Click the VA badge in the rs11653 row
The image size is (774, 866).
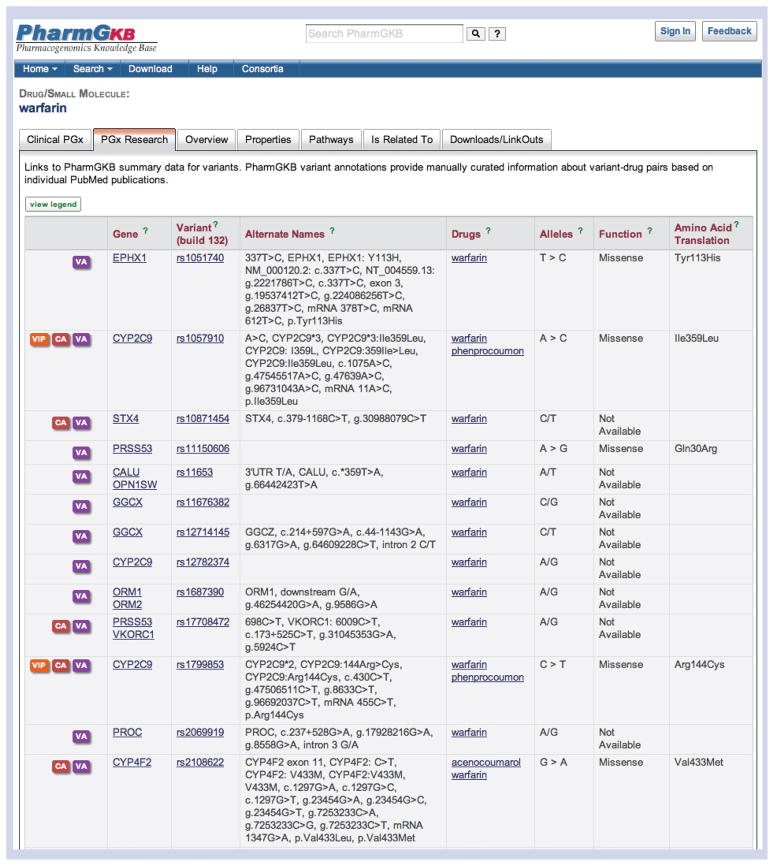(81, 477)
